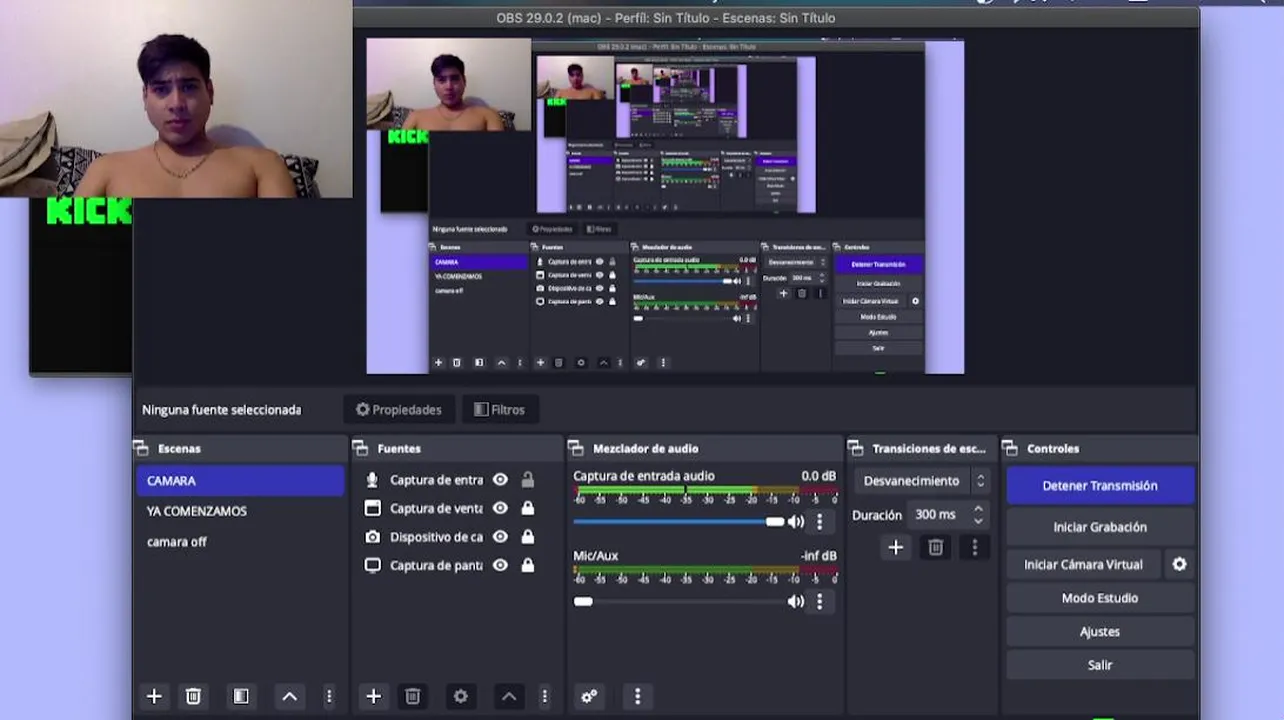The image size is (1284, 720).
Task: Switch to YA COMENZAMOS scene
Action: coord(240,511)
